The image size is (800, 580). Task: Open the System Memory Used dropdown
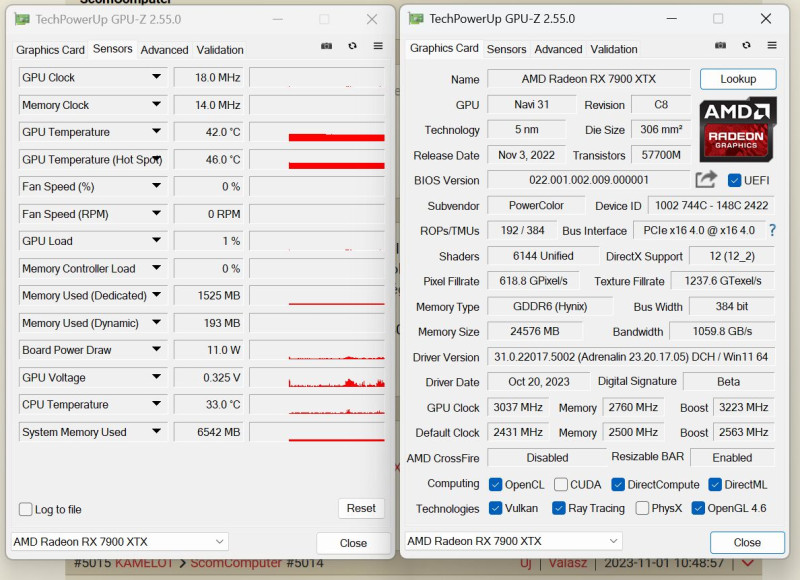tap(156, 432)
